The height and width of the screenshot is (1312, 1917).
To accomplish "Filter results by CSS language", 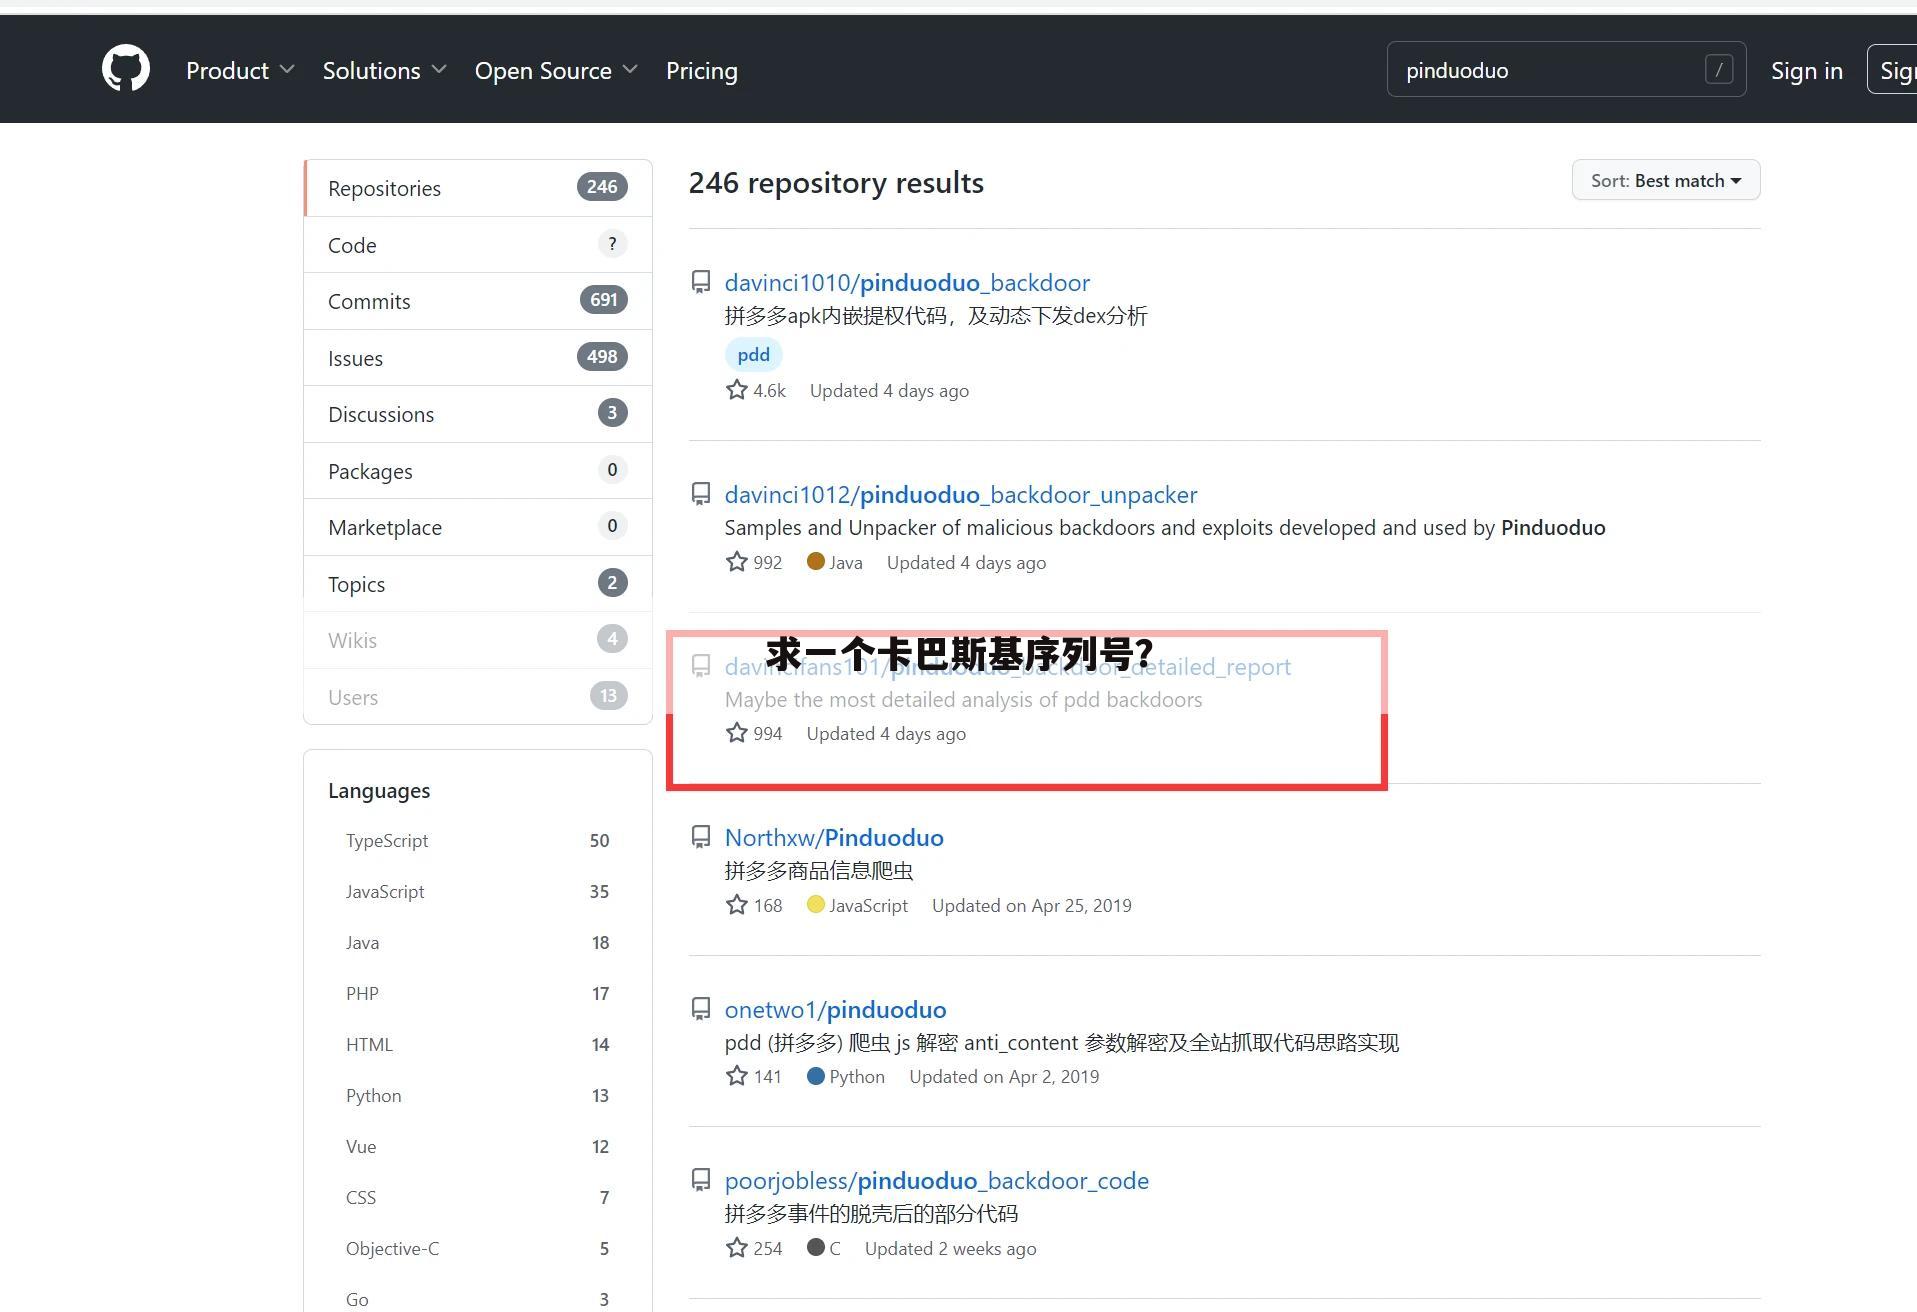I will (x=478, y=1198).
